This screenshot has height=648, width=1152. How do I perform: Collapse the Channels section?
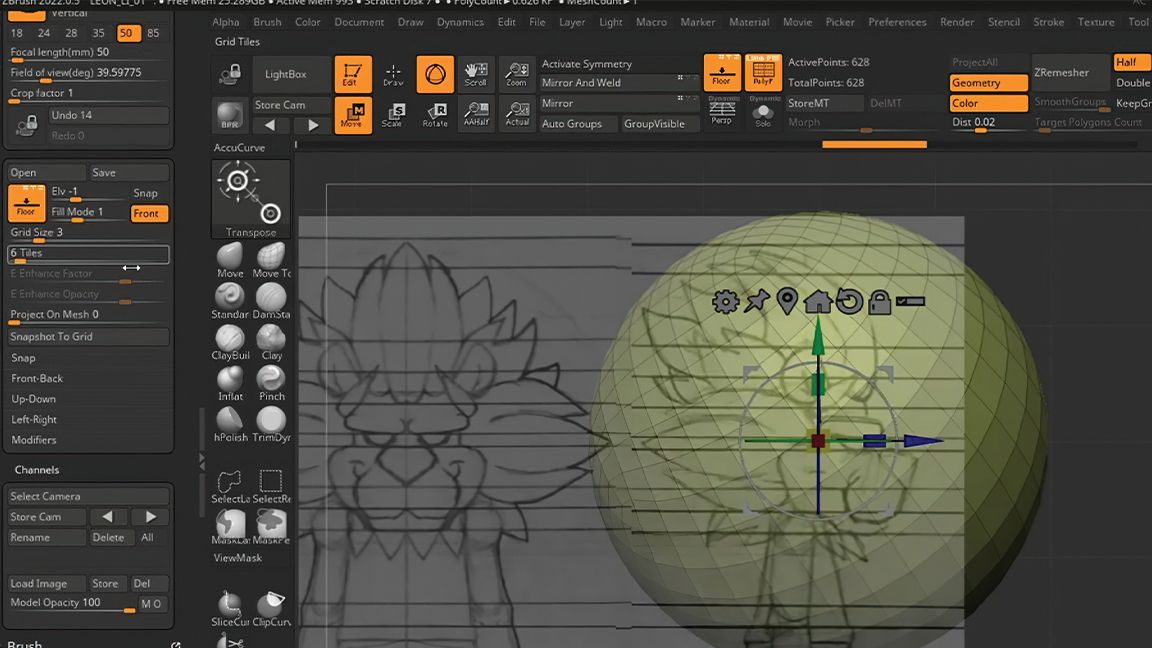click(x=37, y=469)
